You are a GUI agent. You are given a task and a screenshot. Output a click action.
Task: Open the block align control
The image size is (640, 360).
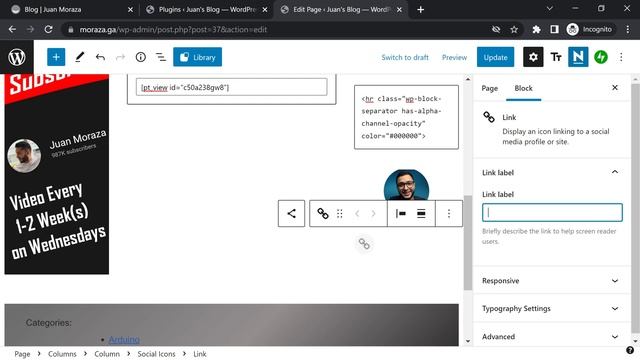click(421, 213)
